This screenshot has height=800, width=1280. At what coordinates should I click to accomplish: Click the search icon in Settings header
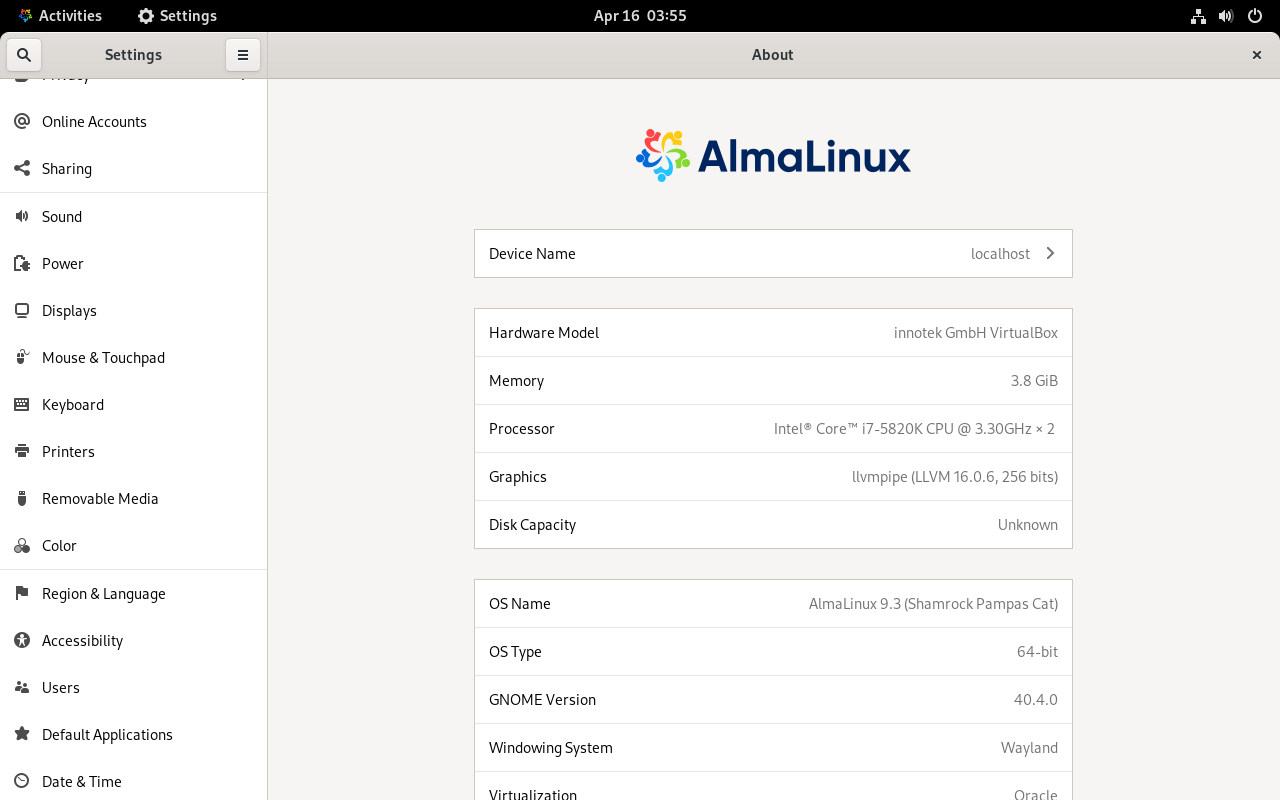24,55
